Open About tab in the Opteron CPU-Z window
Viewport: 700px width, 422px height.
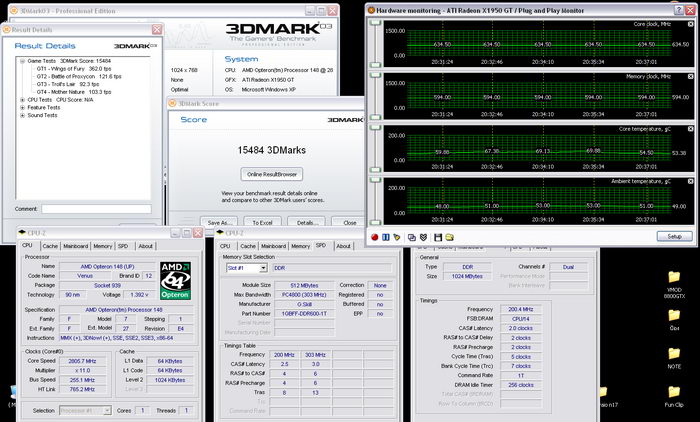(146, 246)
